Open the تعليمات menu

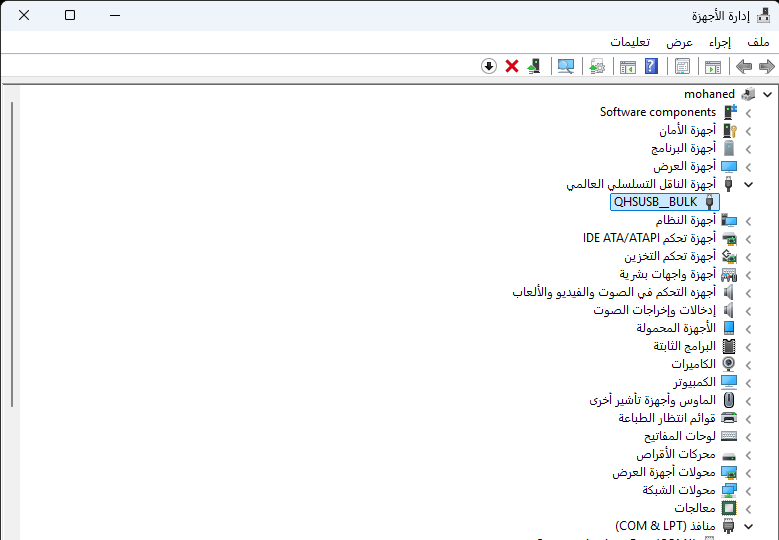click(630, 42)
